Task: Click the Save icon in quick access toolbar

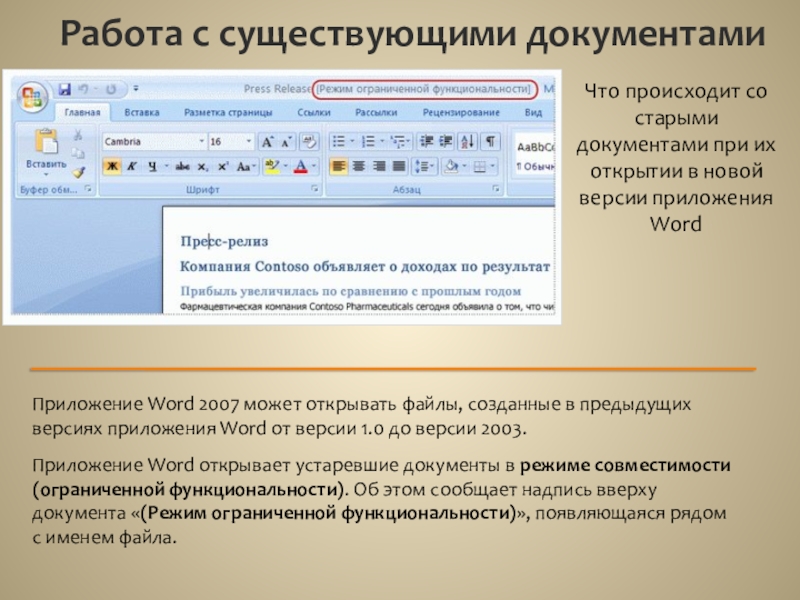Action: click(65, 89)
